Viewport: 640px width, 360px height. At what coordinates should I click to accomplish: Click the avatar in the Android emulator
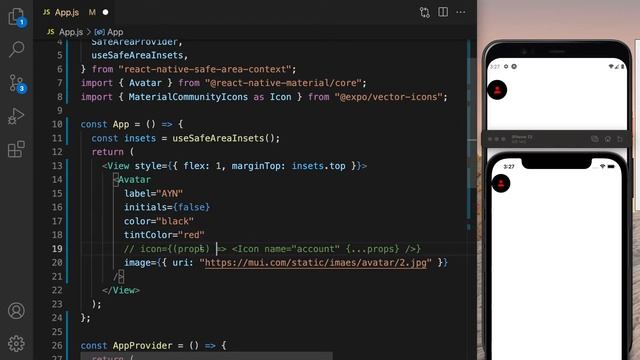pyautogui.click(x=497, y=90)
